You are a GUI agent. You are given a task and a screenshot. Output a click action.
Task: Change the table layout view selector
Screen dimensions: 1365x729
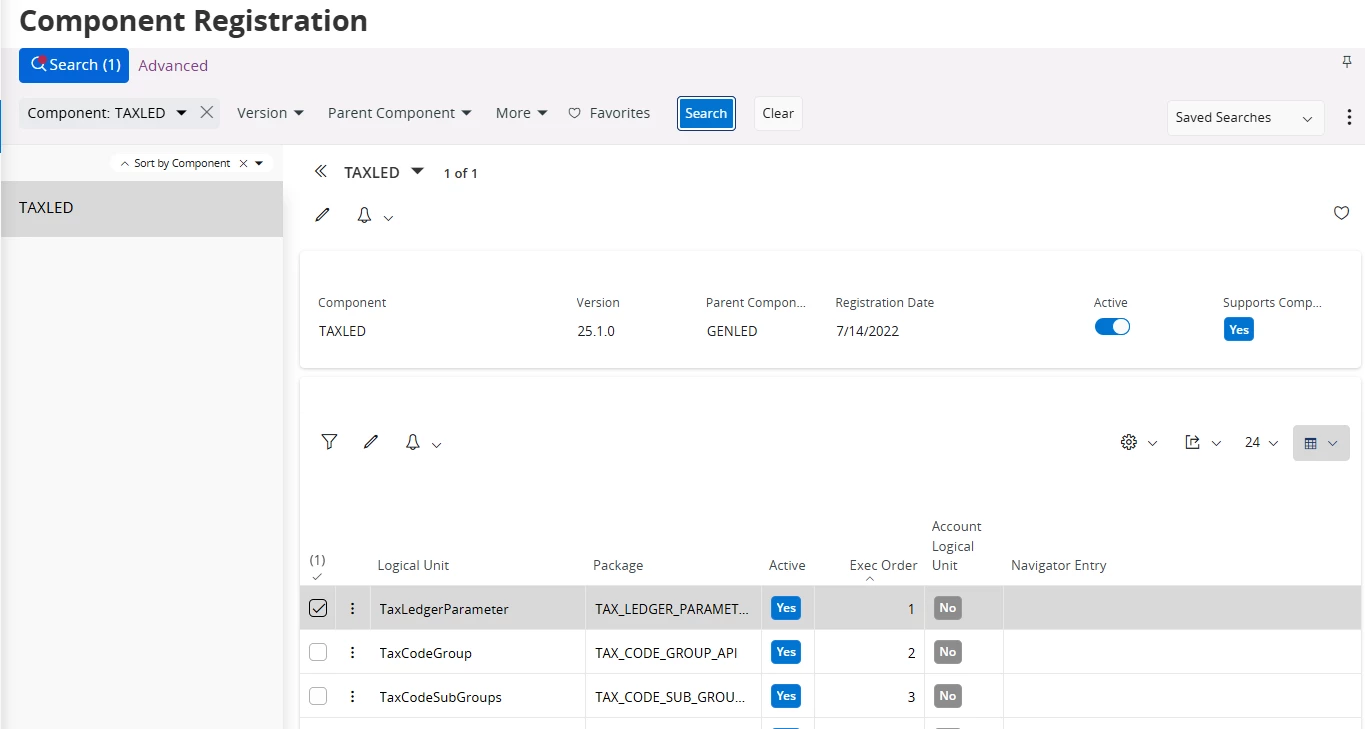pos(1321,443)
